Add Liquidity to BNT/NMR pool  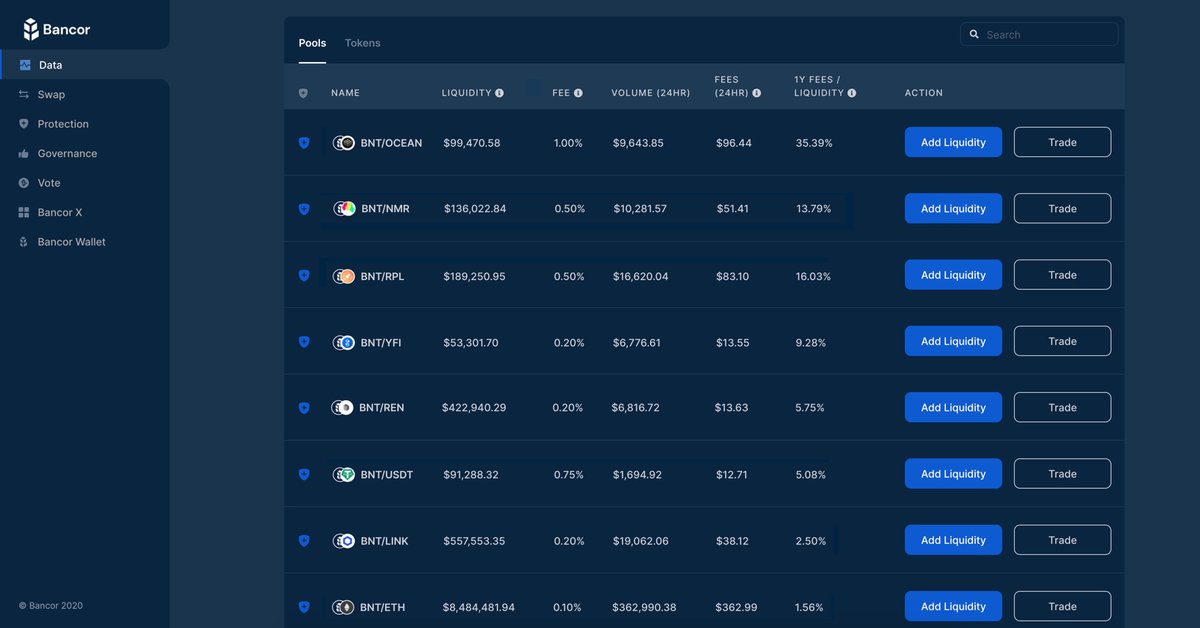click(953, 208)
